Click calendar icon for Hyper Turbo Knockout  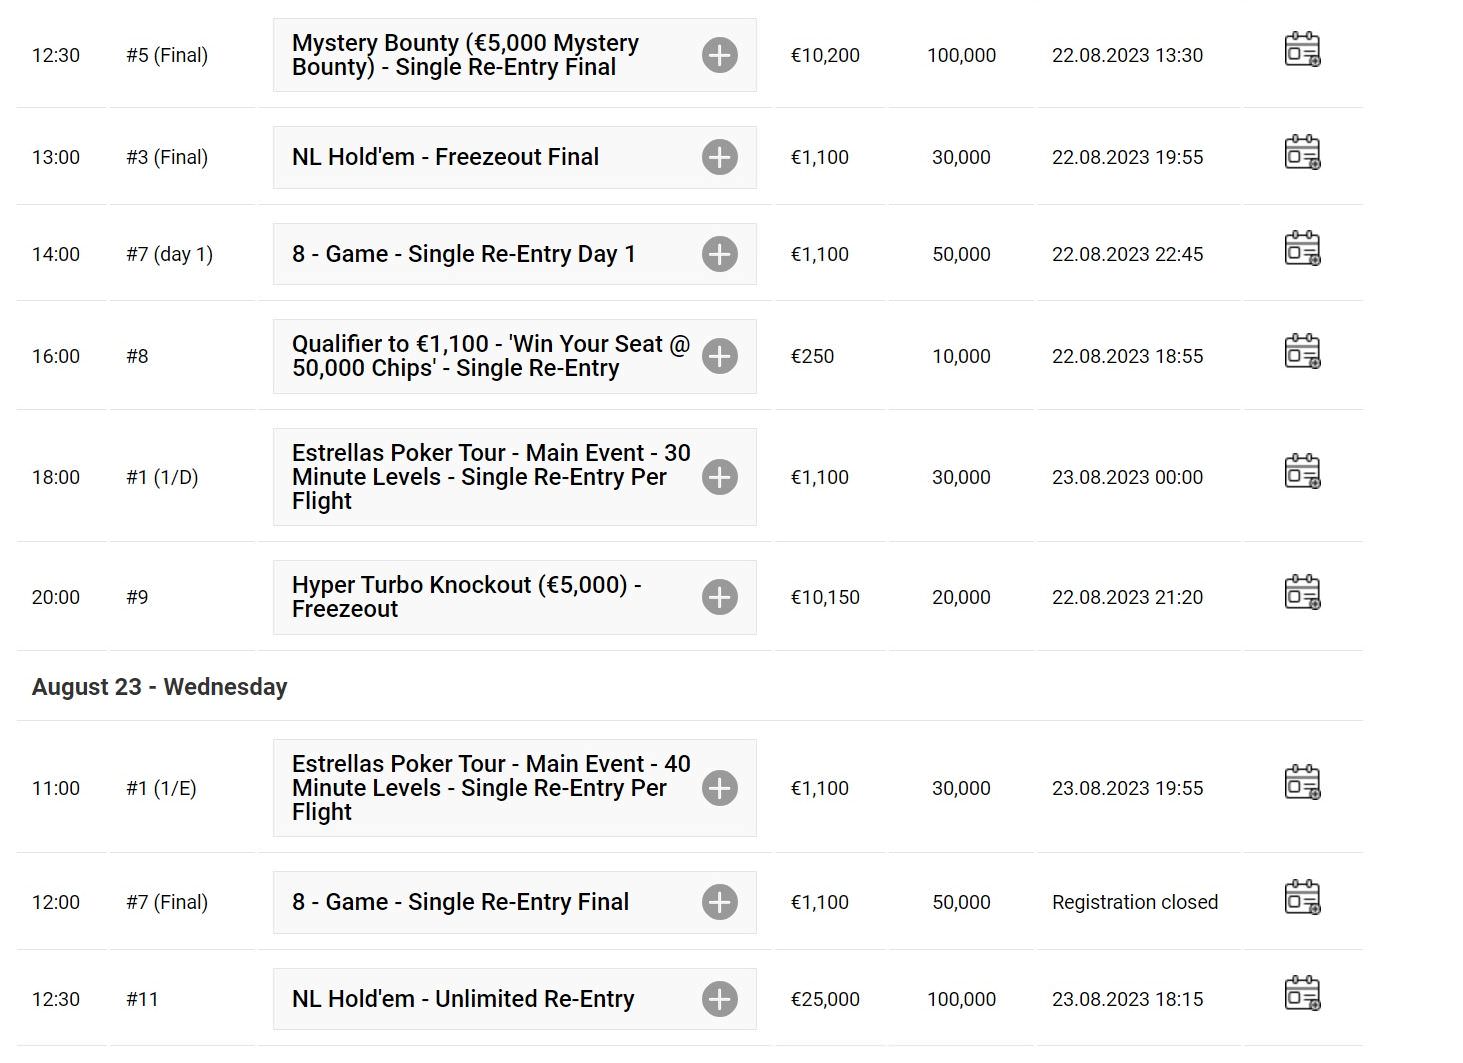(1302, 593)
